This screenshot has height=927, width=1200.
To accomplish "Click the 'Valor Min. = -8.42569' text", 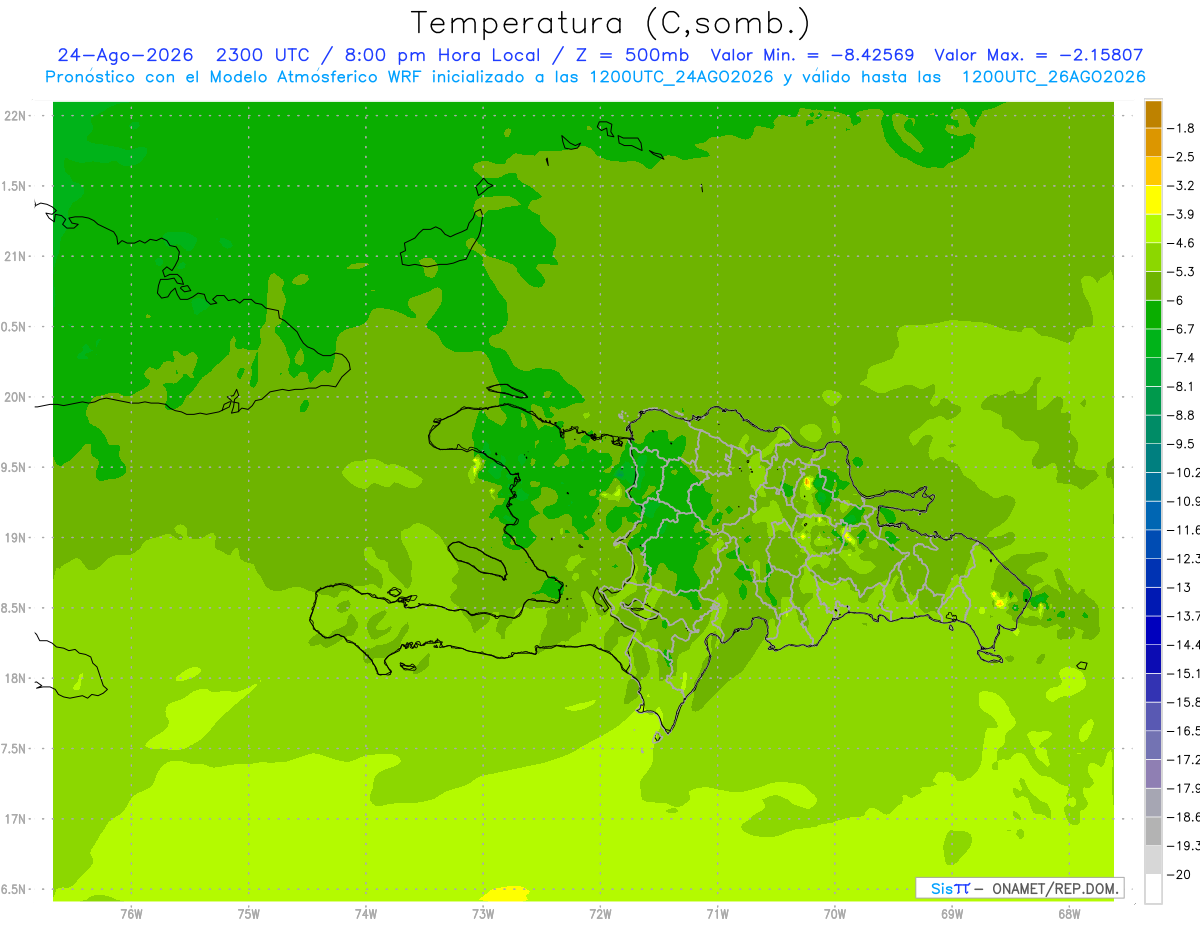I will 812,55.
